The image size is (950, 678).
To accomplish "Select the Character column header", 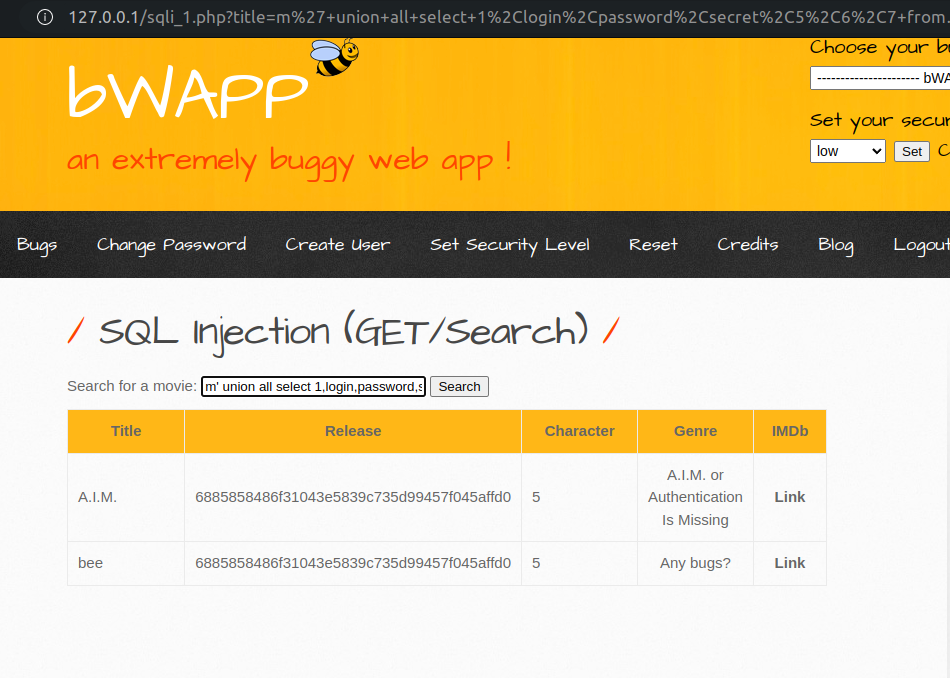I will pos(579,431).
